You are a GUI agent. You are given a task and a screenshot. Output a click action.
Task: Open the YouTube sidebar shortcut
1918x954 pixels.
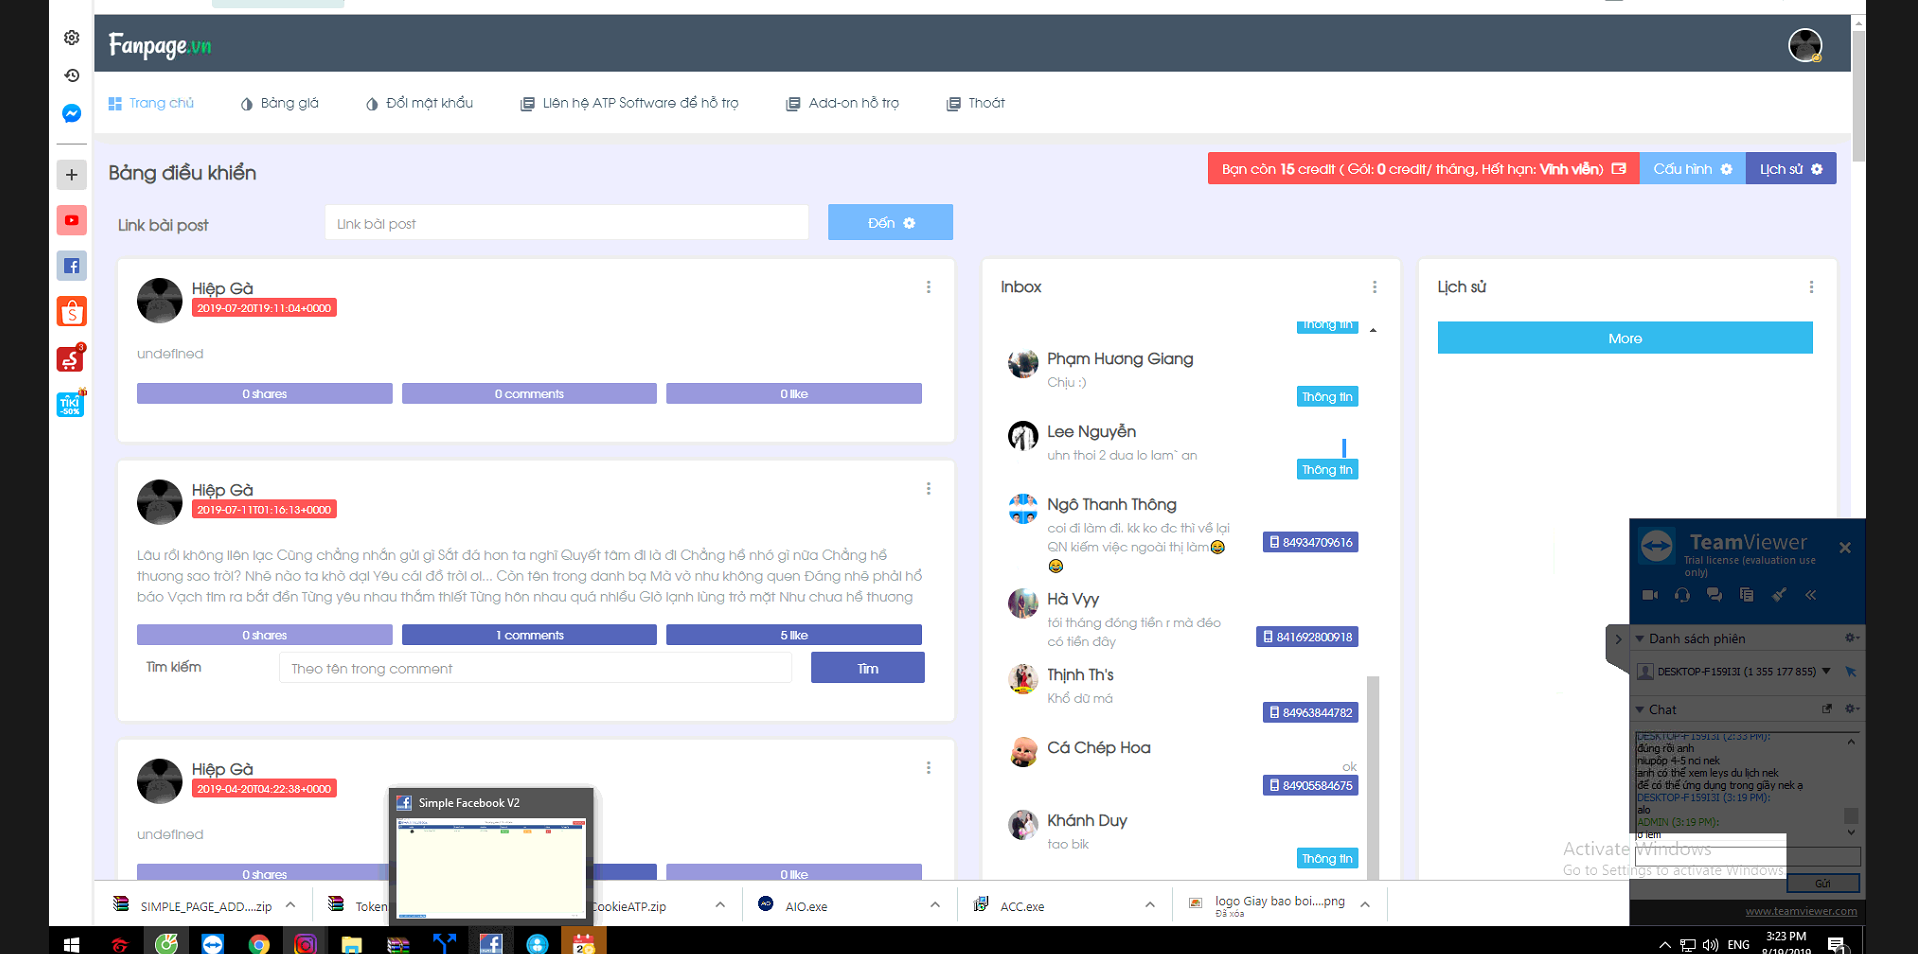pyautogui.click(x=72, y=220)
